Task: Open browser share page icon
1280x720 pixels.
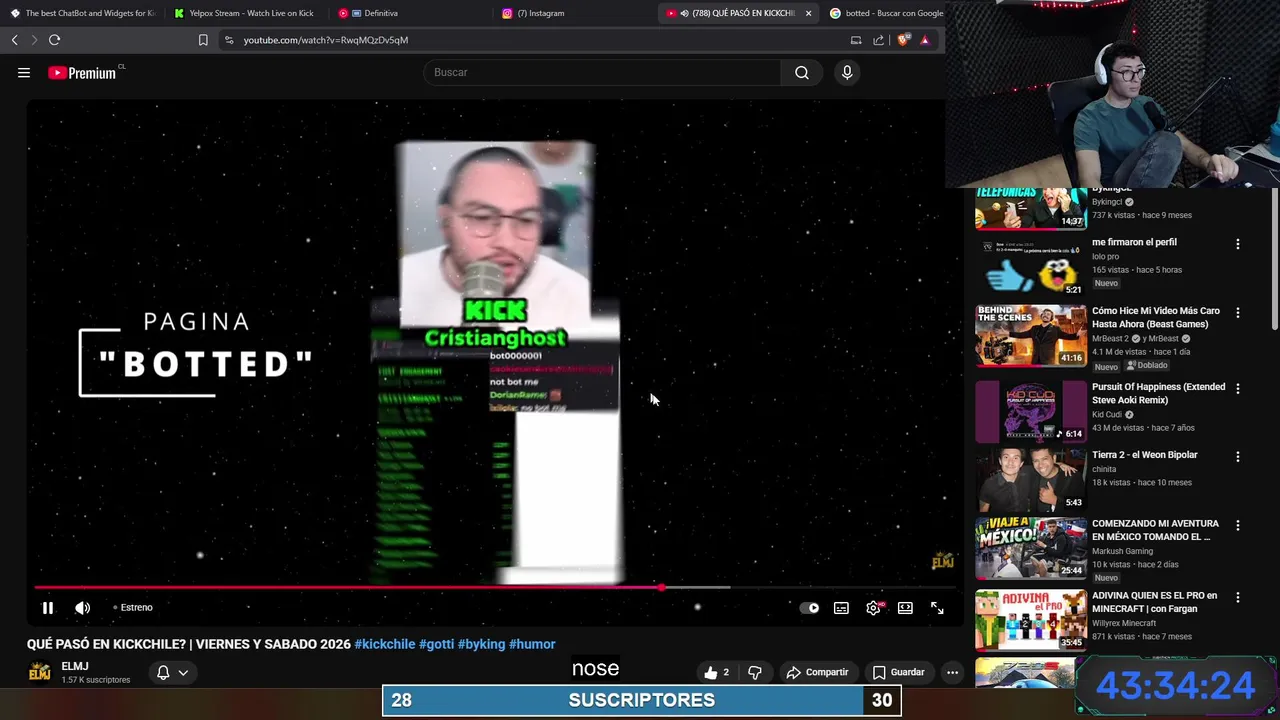Action: click(x=879, y=40)
